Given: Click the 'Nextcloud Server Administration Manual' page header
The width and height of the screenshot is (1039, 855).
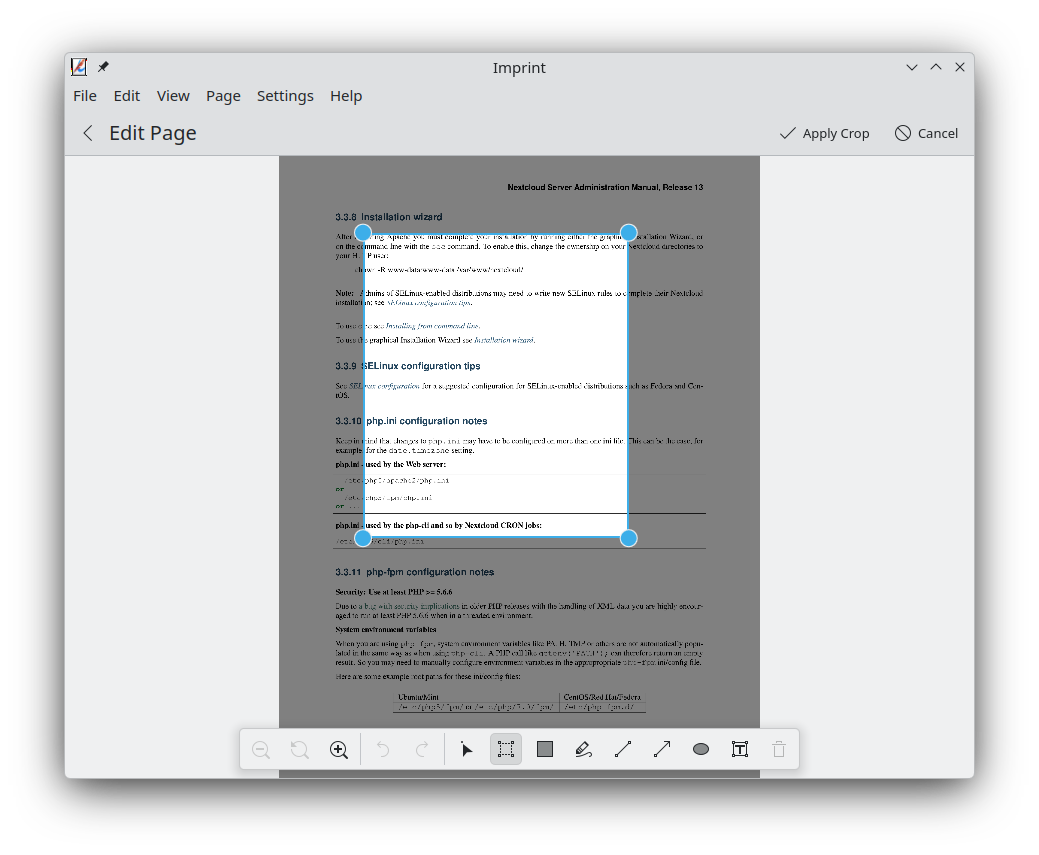Looking at the screenshot, I should (x=605, y=188).
